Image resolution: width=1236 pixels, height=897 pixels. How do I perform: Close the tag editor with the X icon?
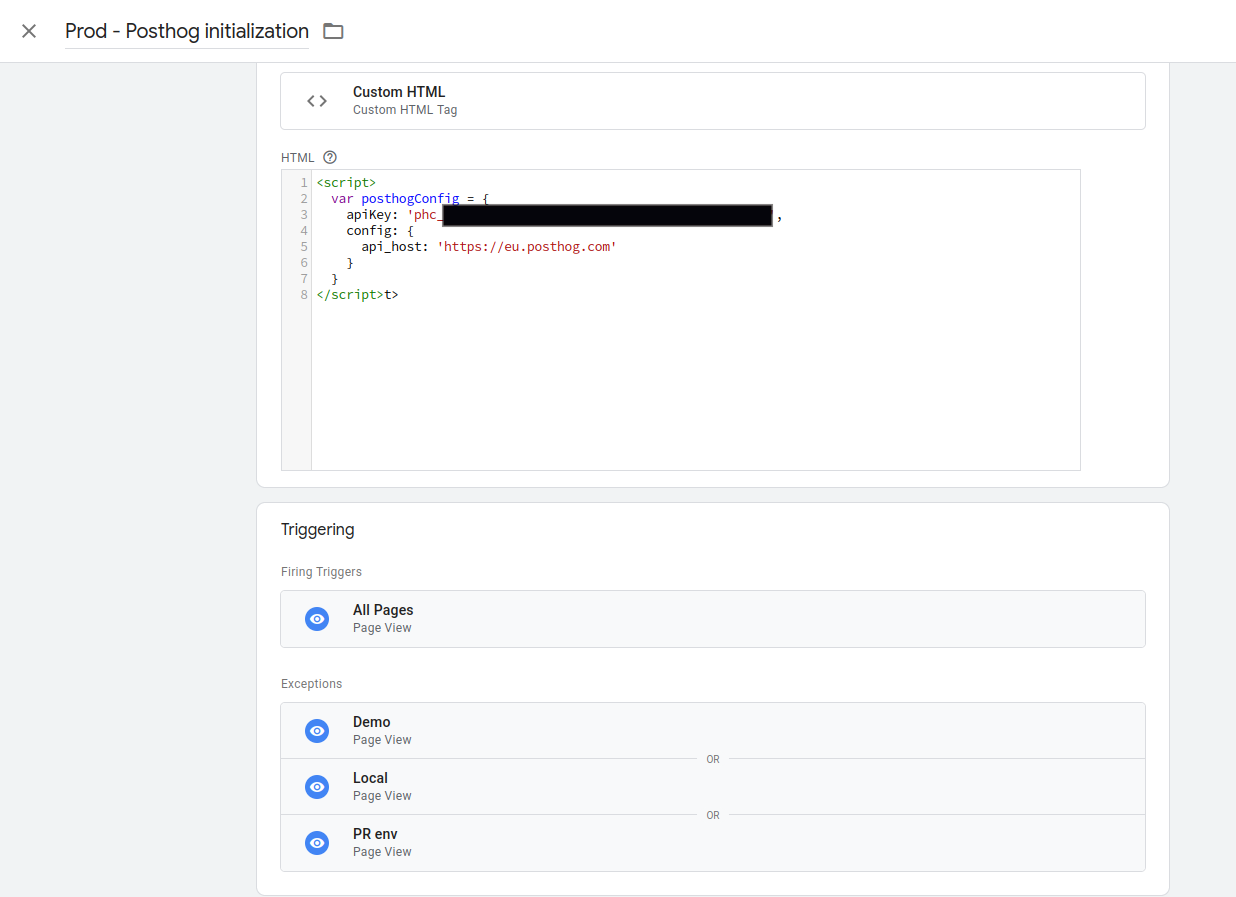[29, 31]
